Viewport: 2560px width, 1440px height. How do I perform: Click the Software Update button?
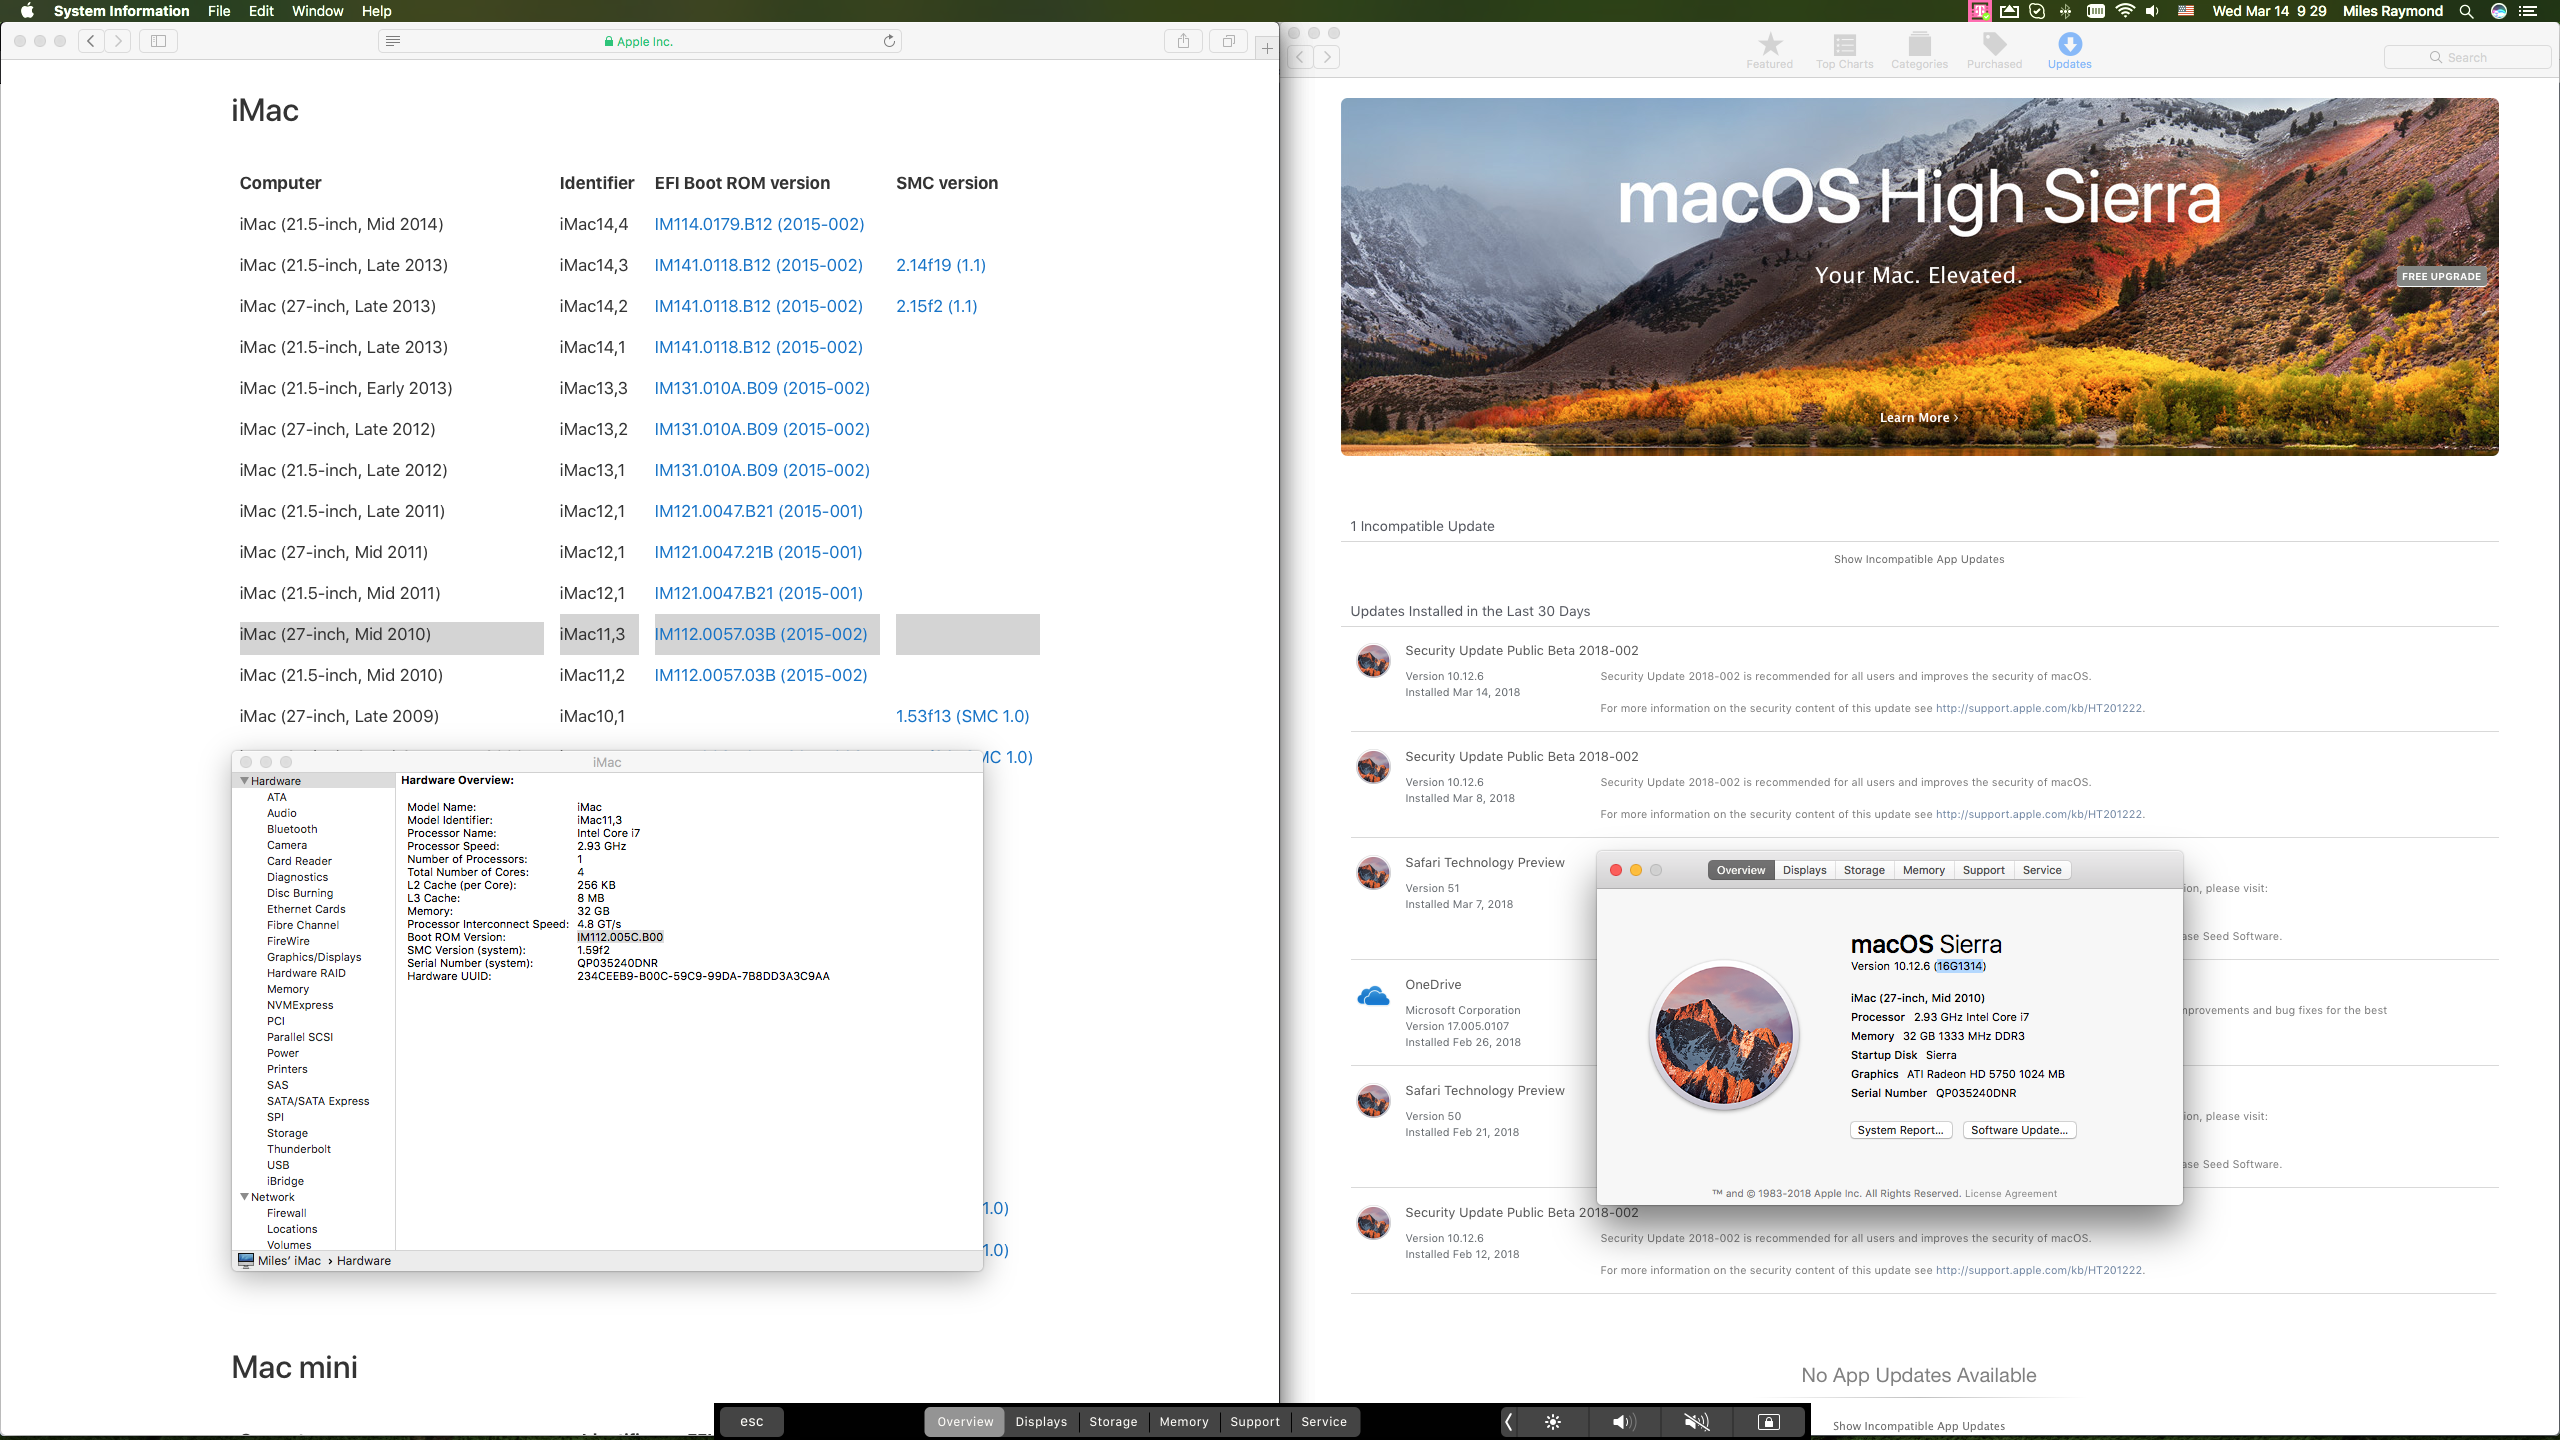[x=2019, y=1130]
